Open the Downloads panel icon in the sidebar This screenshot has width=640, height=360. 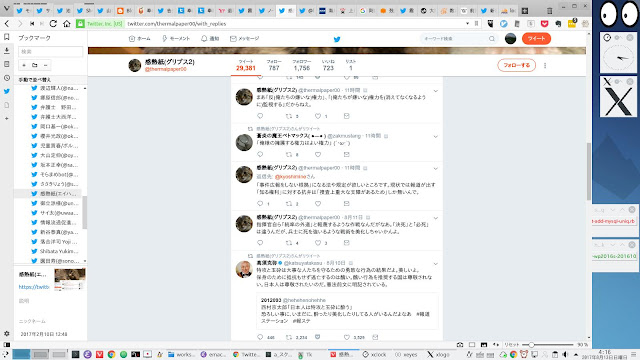pos(7,51)
